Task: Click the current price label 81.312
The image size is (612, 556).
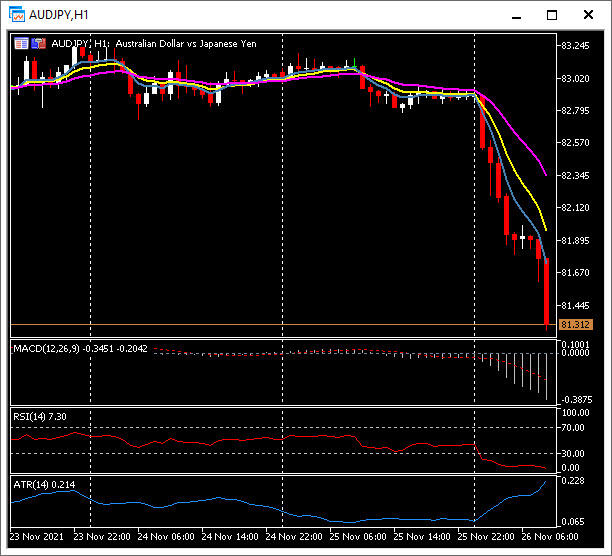Action: click(576, 324)
